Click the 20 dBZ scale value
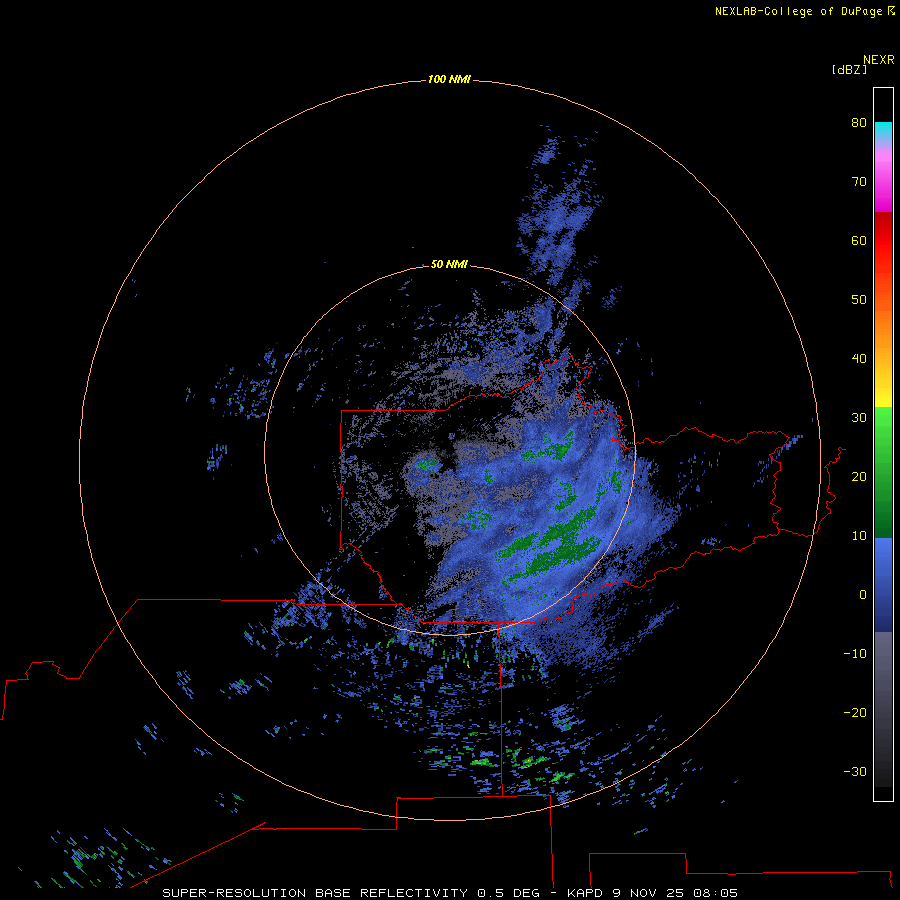The height and width of the screenshot is (900, 900). pos(859,476)
